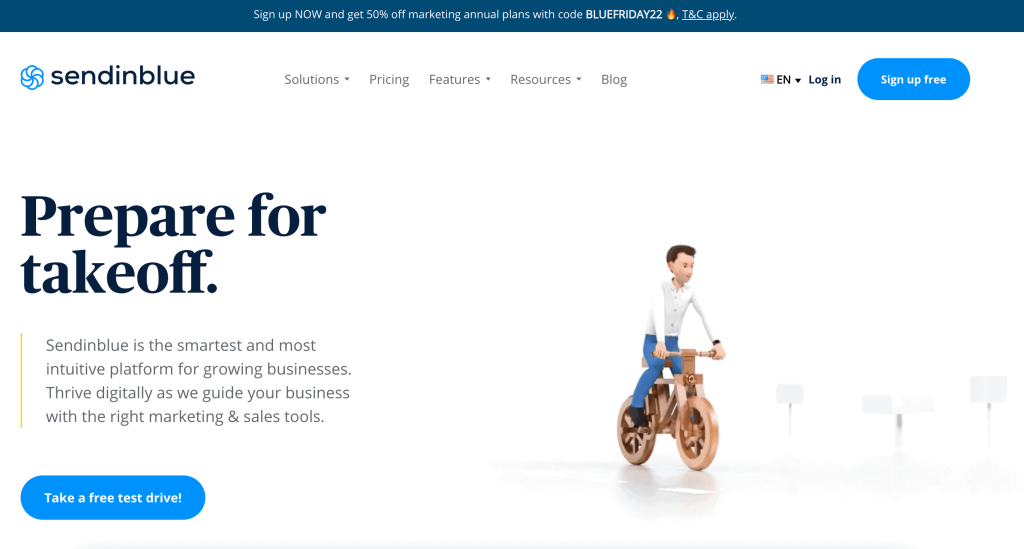Click the Prepare for takeoff headline
This screenshot has width=1024, height=549.
174,243
